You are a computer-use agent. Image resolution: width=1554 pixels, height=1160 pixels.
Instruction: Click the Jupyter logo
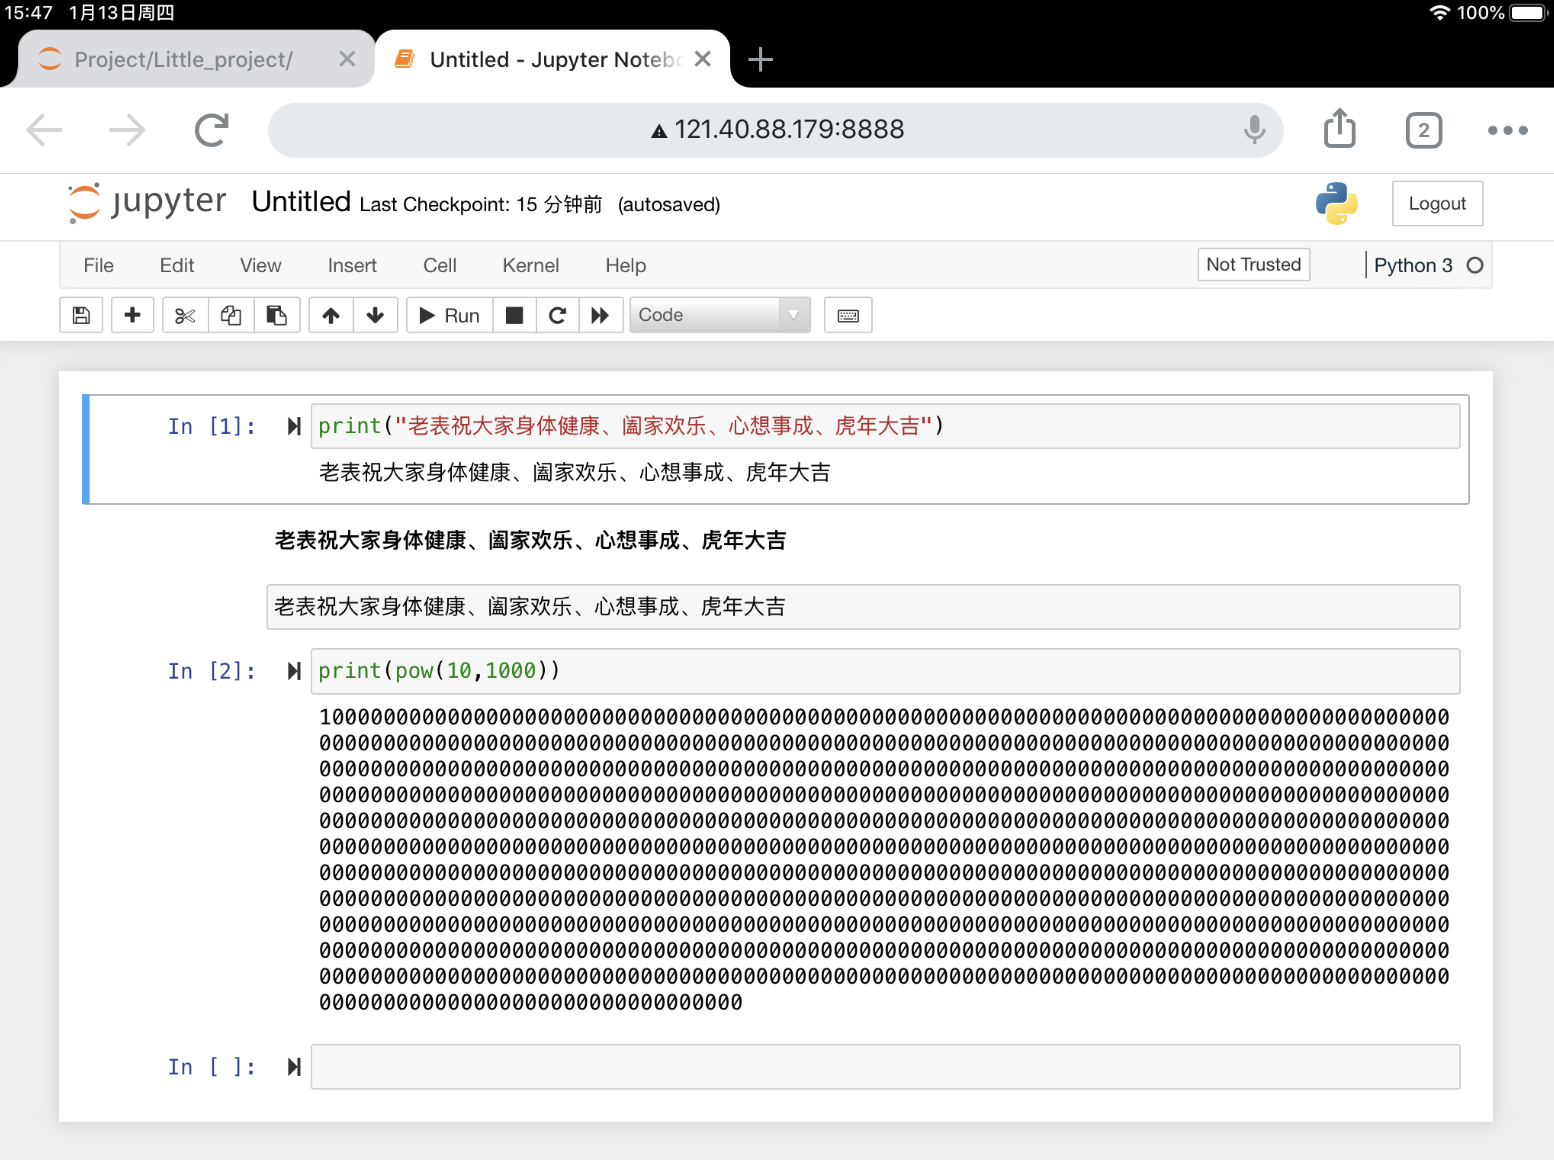click(x=147, y=202)
